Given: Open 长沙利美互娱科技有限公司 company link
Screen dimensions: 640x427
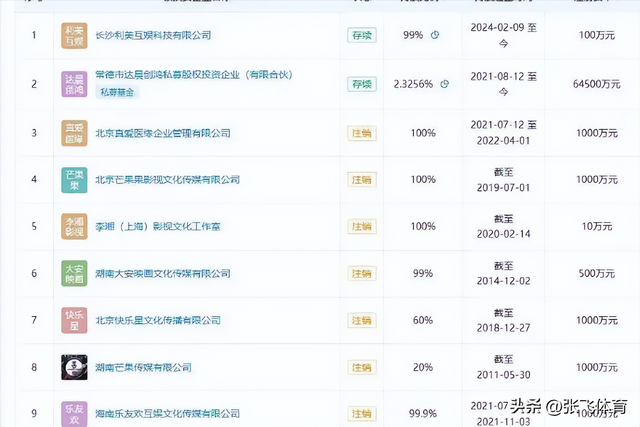Looking at the screenshot, I should coord(153,35).
